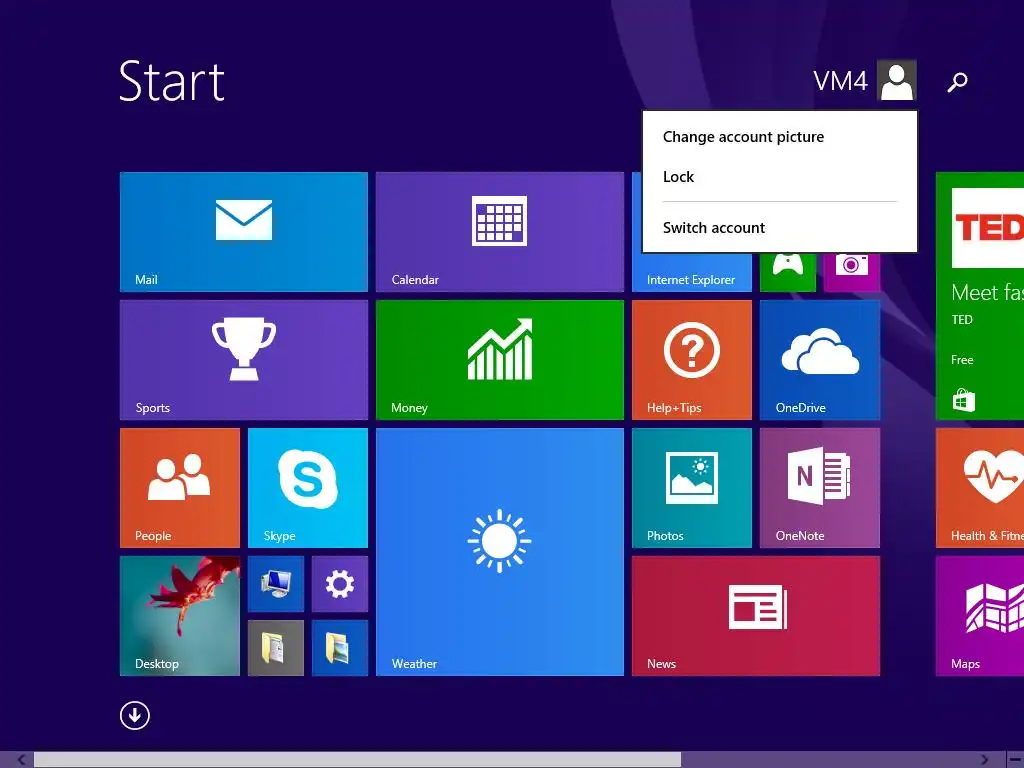The height and width of the screenshot is (768, 1024).
Task: Click the VM4 user name
Action: pos(840,82)
